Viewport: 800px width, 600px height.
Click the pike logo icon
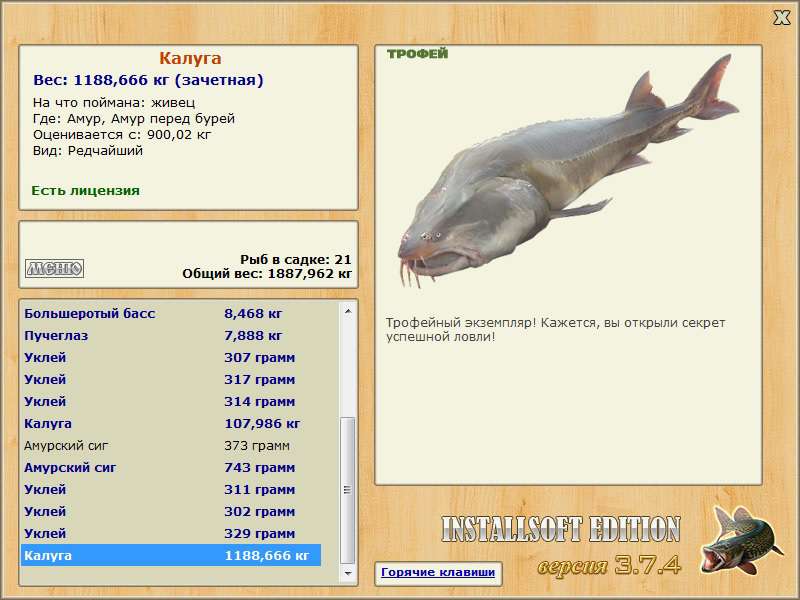(741, 539)
